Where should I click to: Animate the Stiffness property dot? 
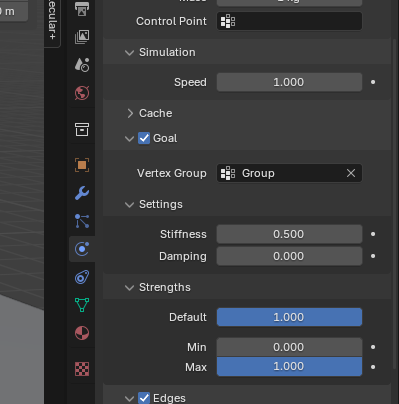373,234
